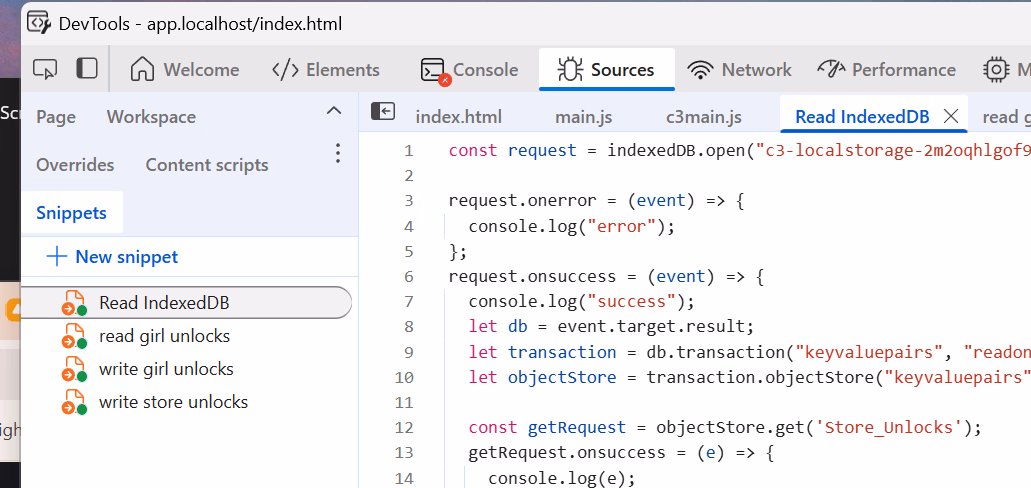Toggle device emulation toolbar icon

[x=87, y=69]
